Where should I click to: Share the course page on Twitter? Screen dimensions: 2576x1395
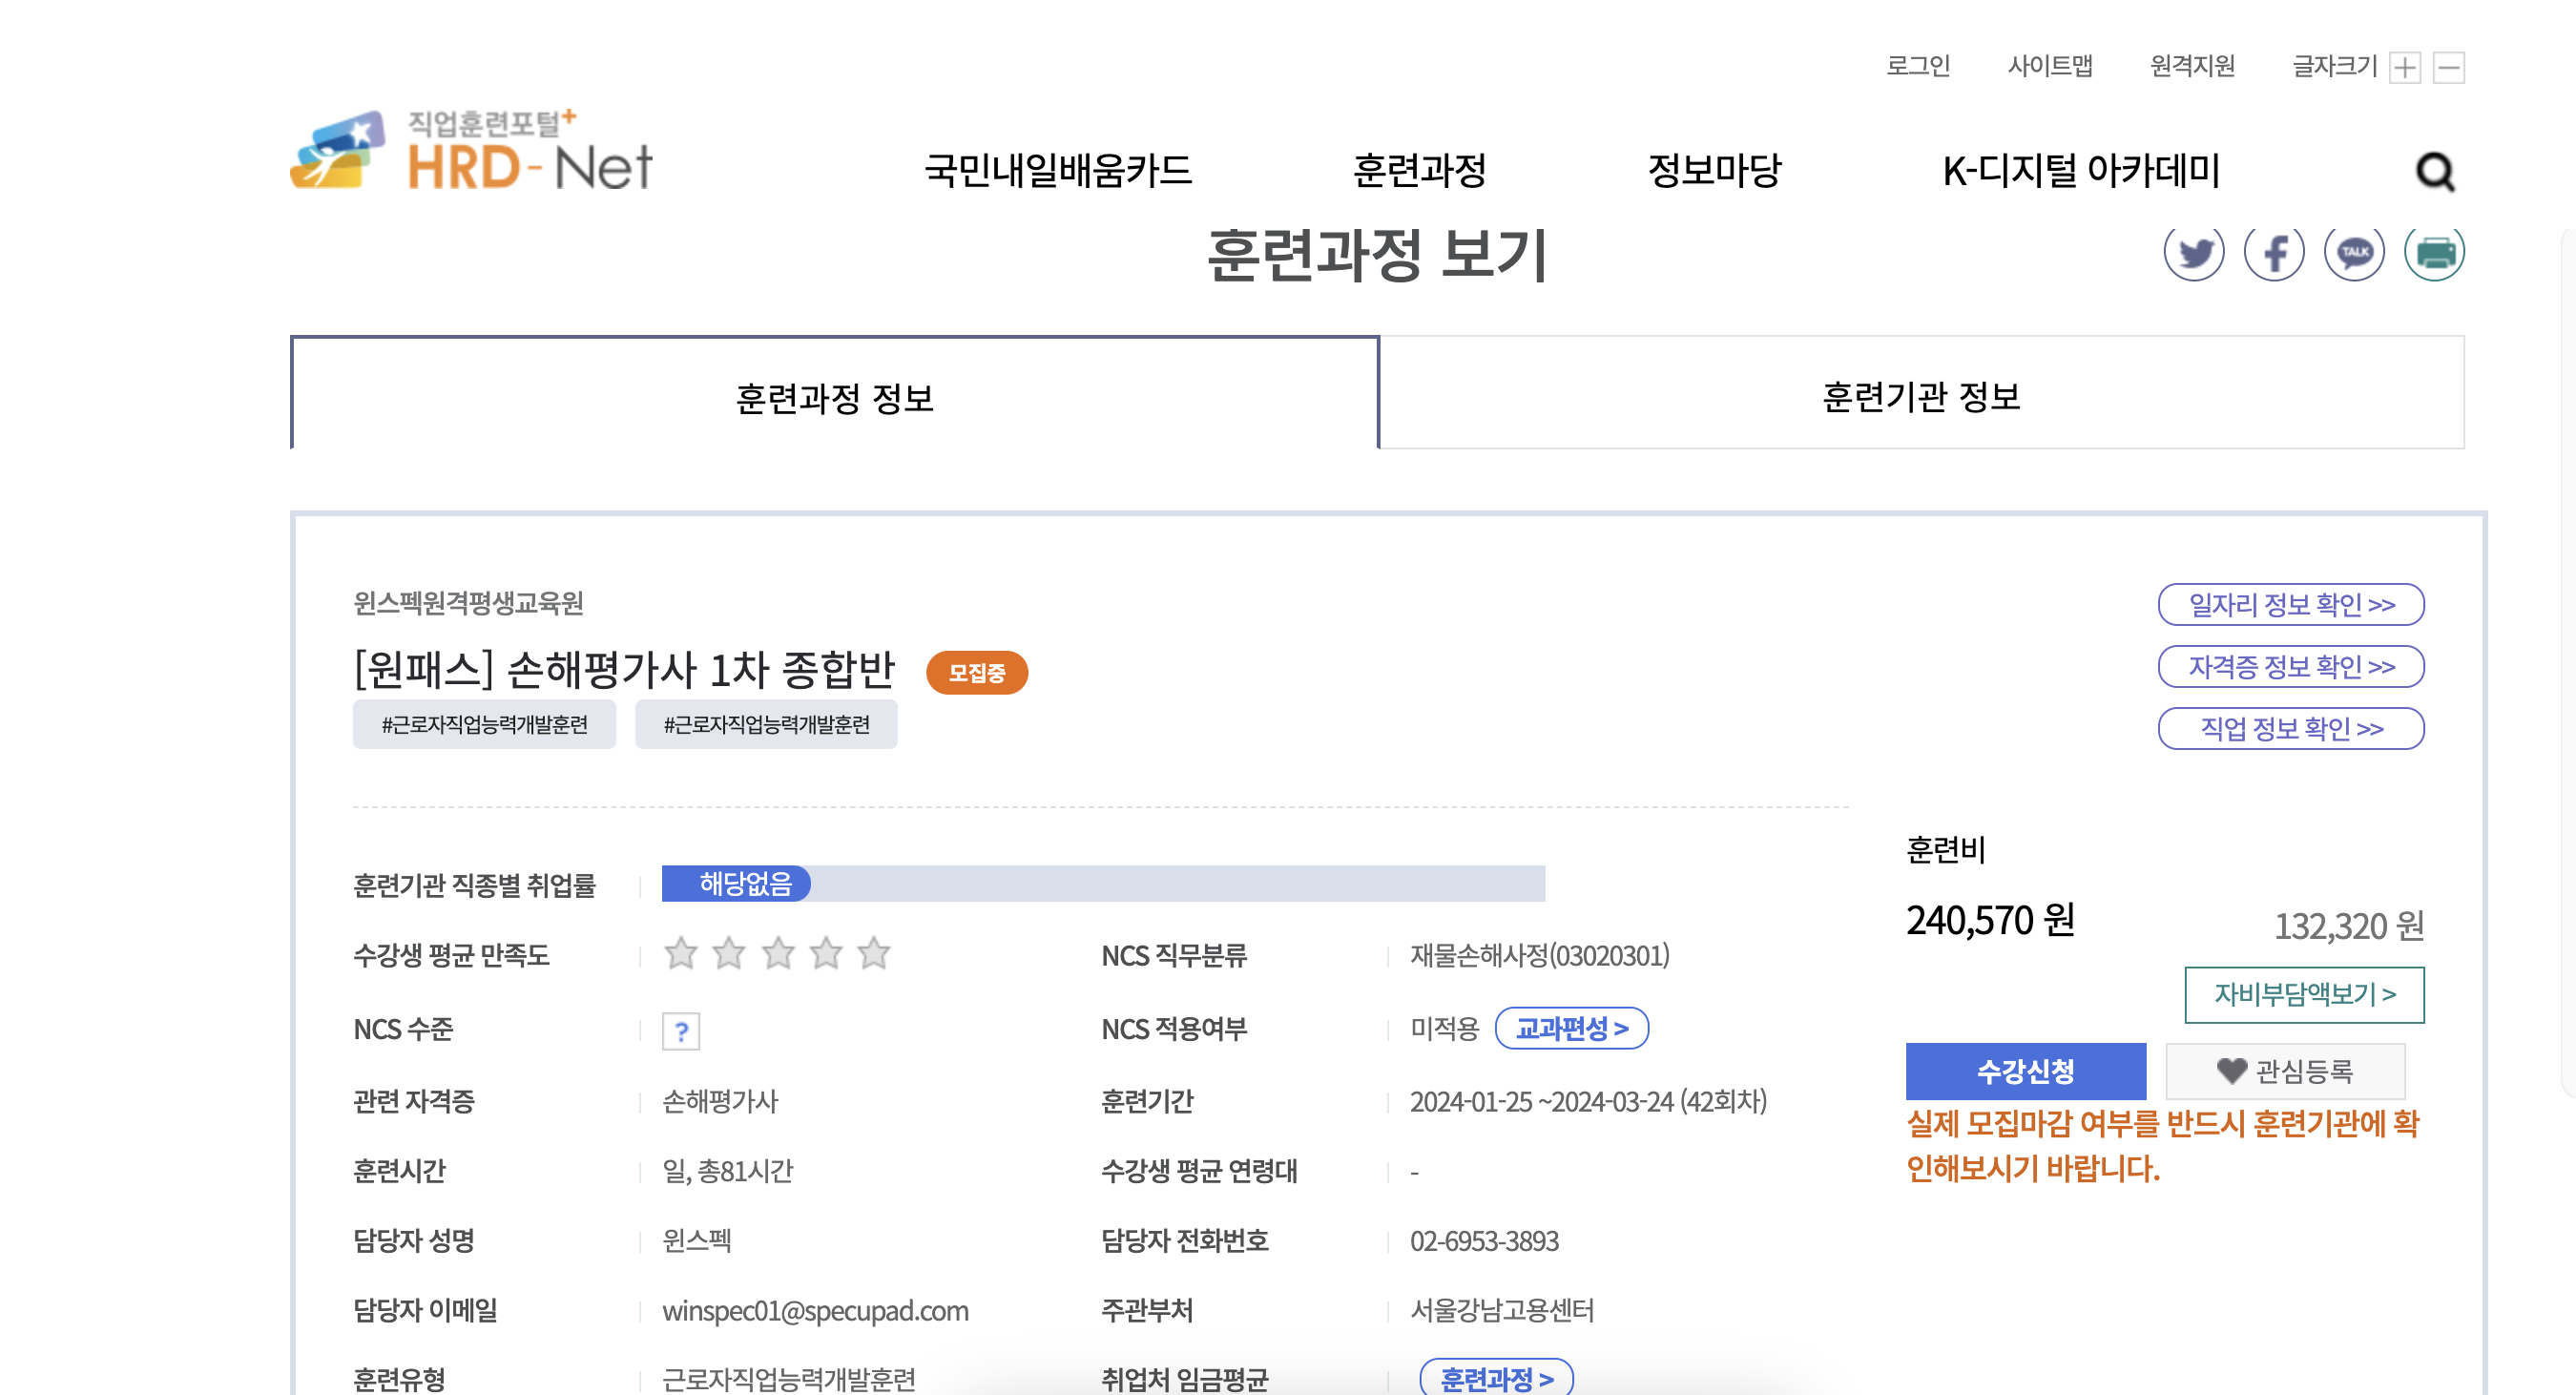coord(2196,255)
